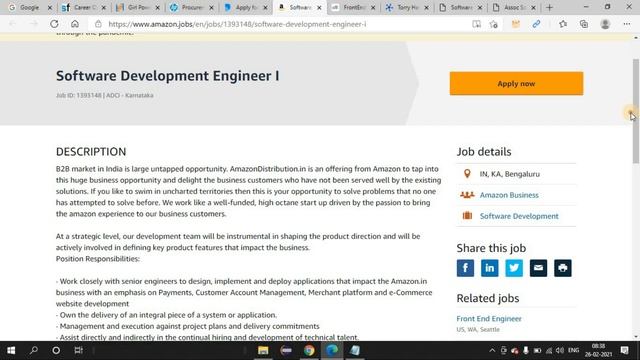
Task: Show hidden system tray icons
Action: pos(492,350)
